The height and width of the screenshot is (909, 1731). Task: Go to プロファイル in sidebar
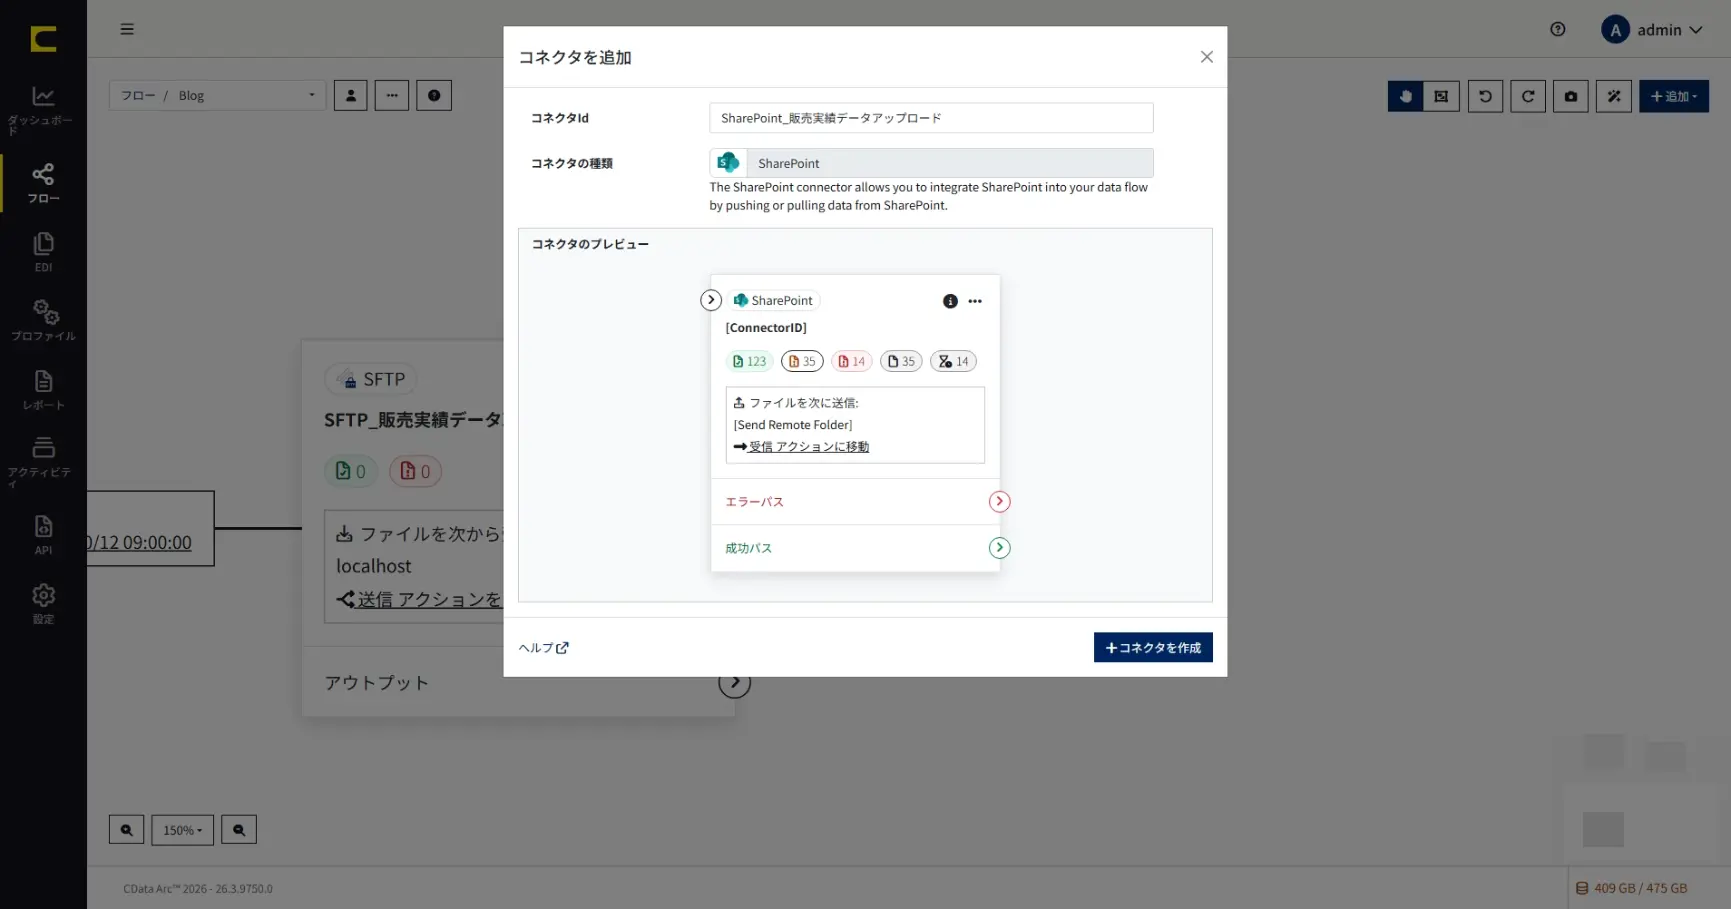click(43, 321)
